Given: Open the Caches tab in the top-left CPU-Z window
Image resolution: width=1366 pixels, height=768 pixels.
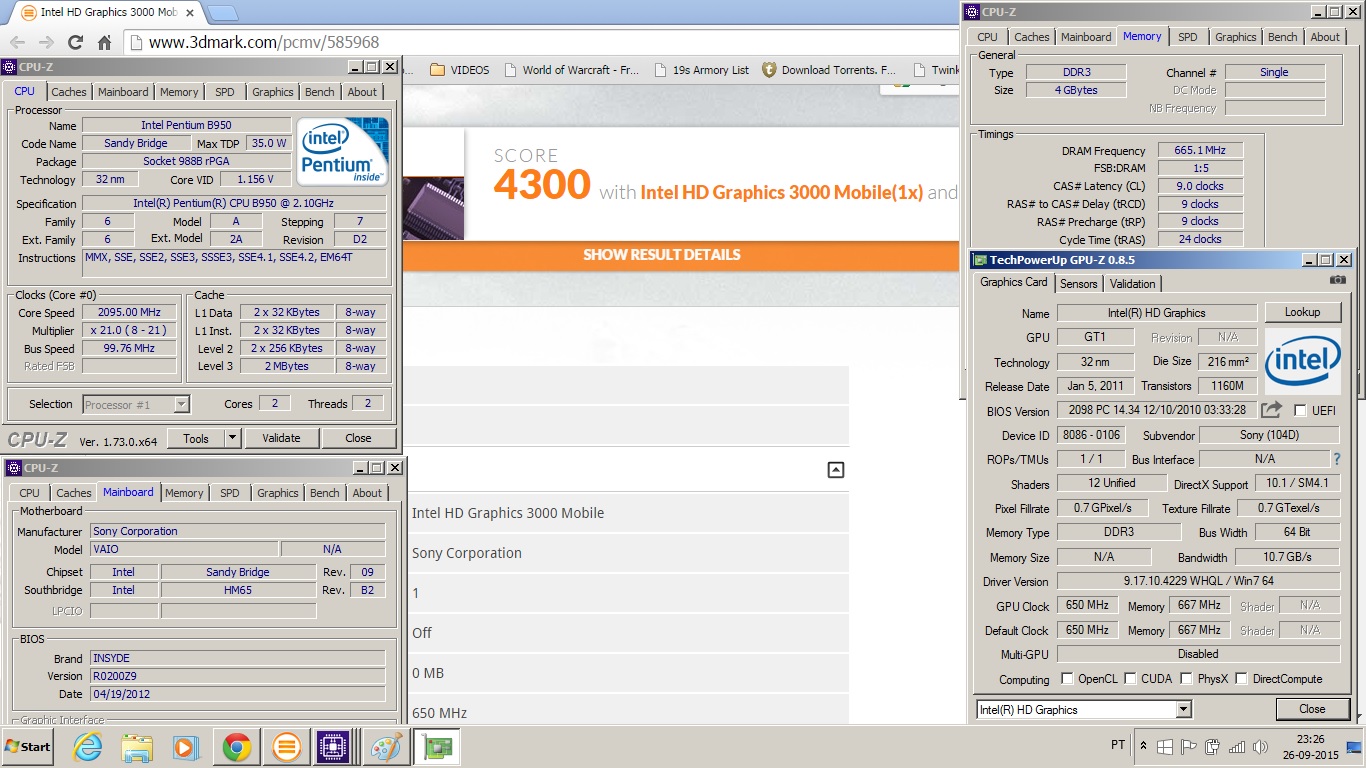Looking at the screenshot, I should (x=69, y=92).
